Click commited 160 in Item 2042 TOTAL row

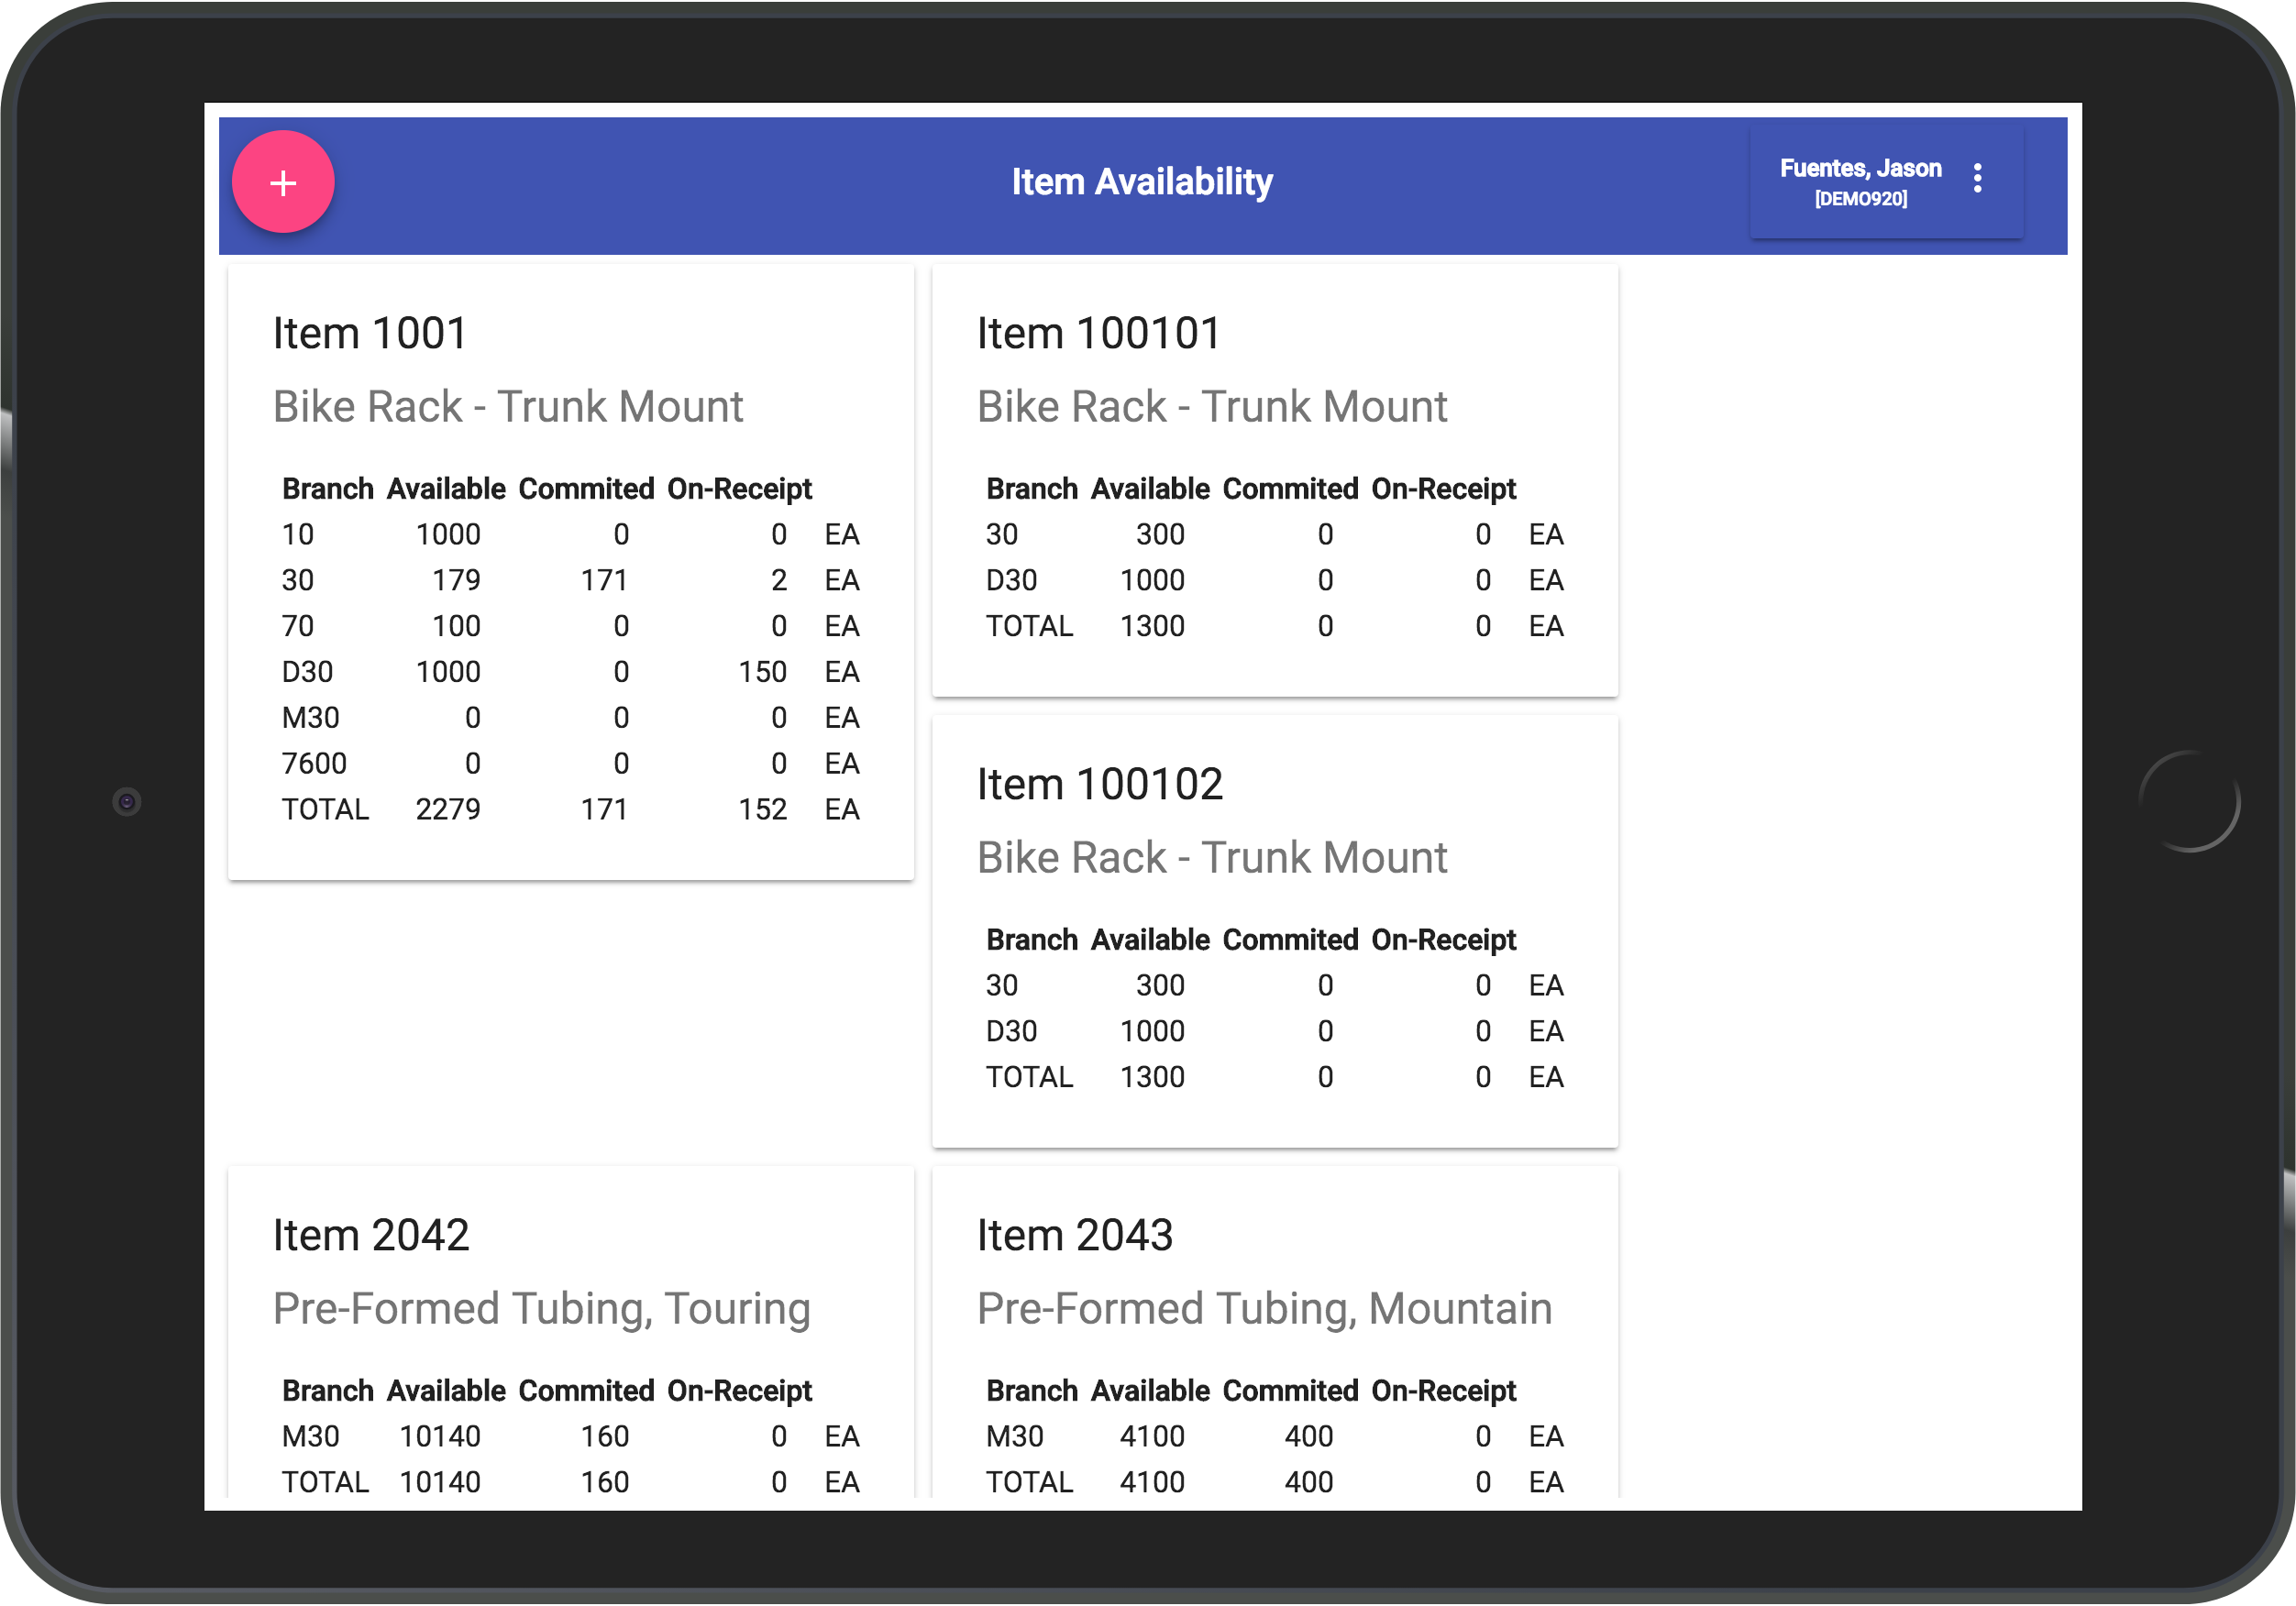point(605,1483)
